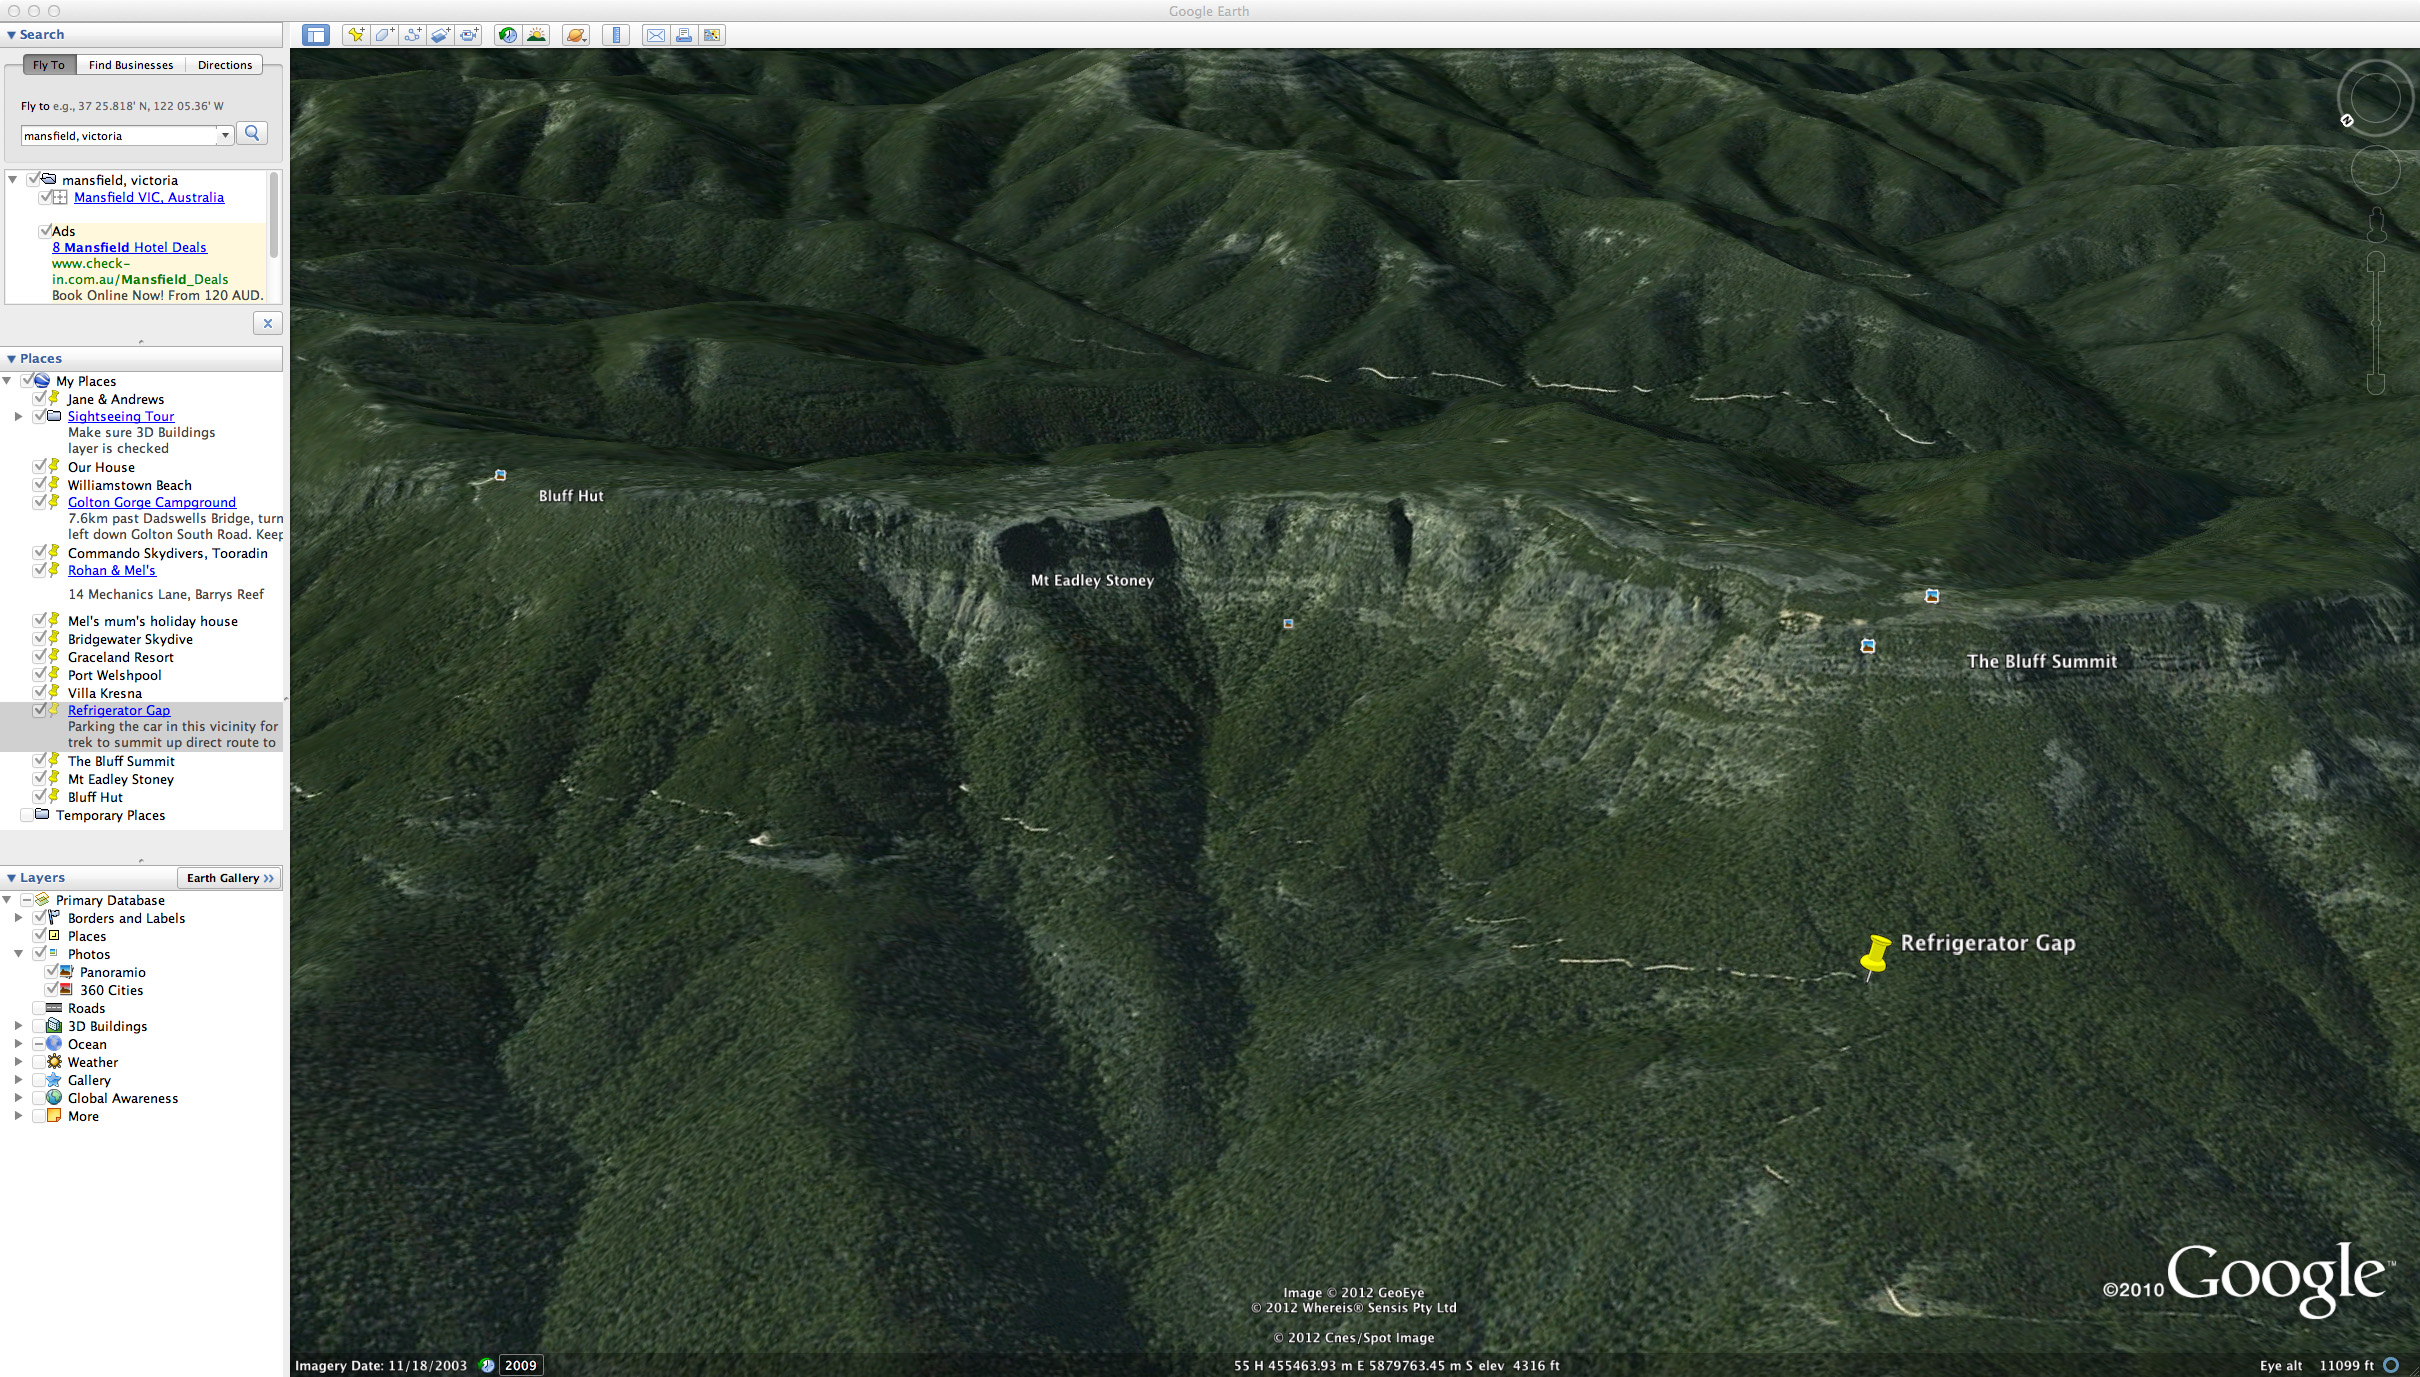Enable the 3D Buildings layer
Viewport: 2420px width, 1377px height.
click(x=39, y=1026)
